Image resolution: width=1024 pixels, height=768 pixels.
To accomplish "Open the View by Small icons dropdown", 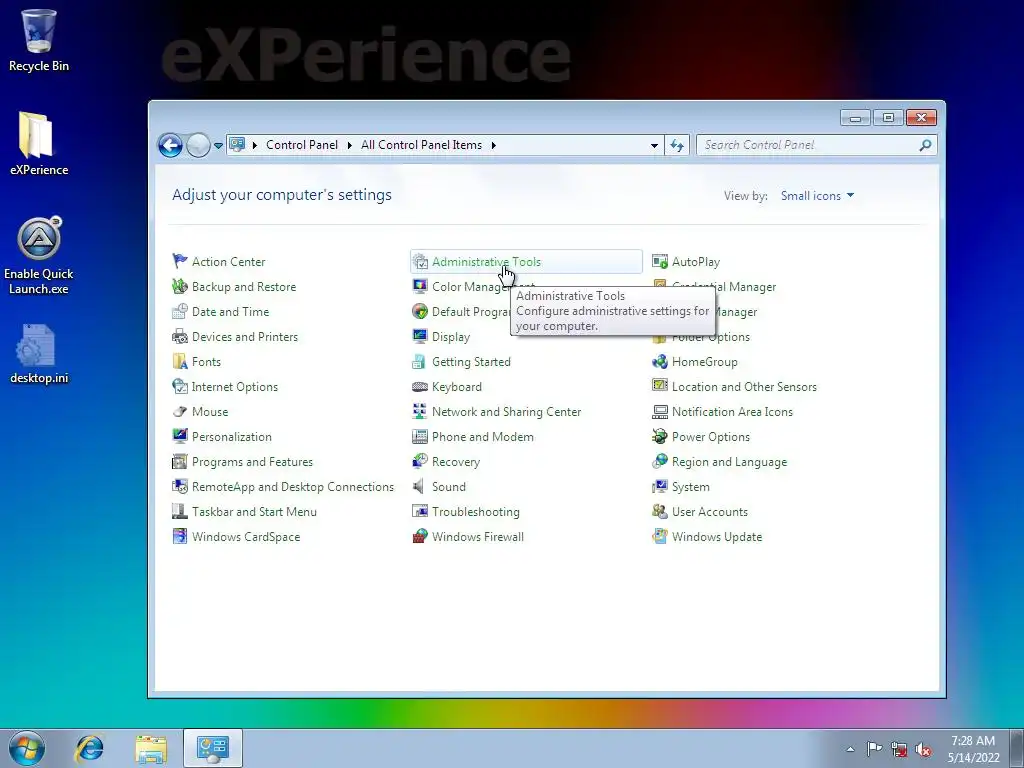I will click(817, 195).
